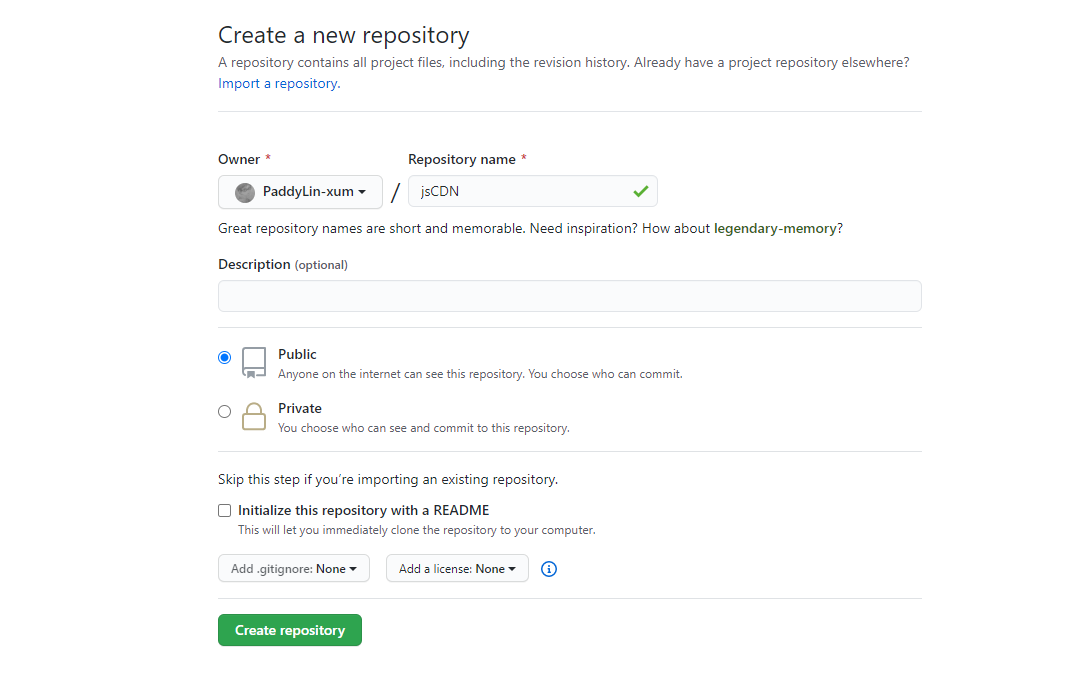The height and width of the screenshot is (673, 1085).
Task: Open the Import a repository link
Action: [279, 83]
